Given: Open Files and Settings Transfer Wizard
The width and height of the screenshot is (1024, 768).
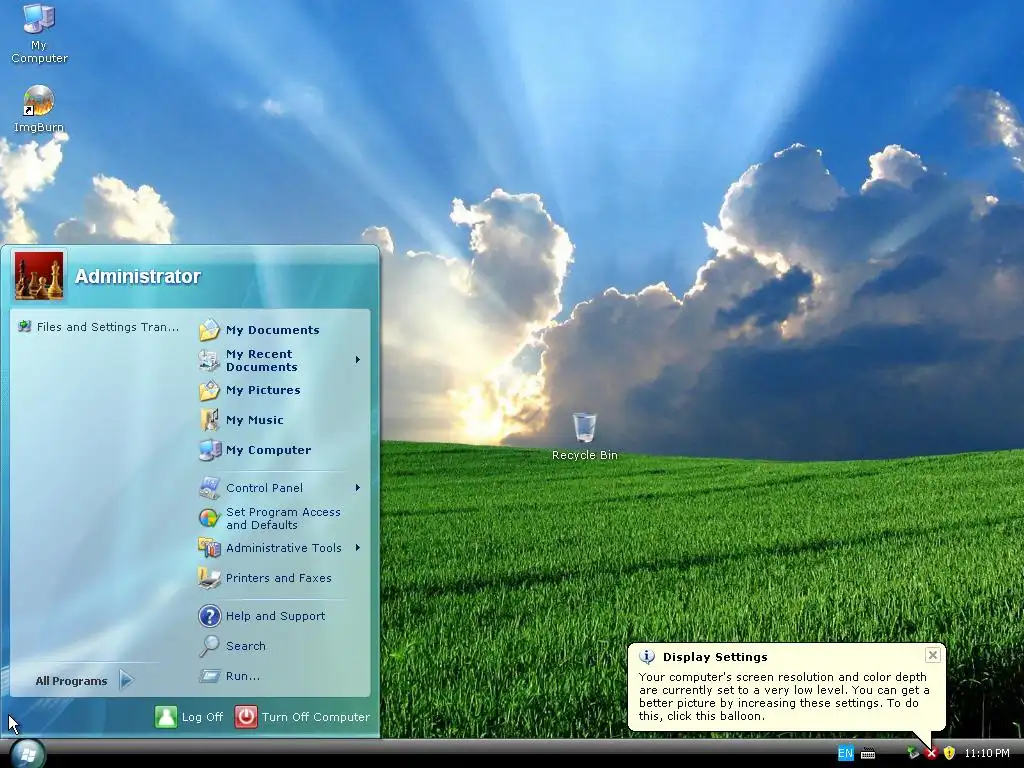Looking at the screenshot, I should 99,327.
